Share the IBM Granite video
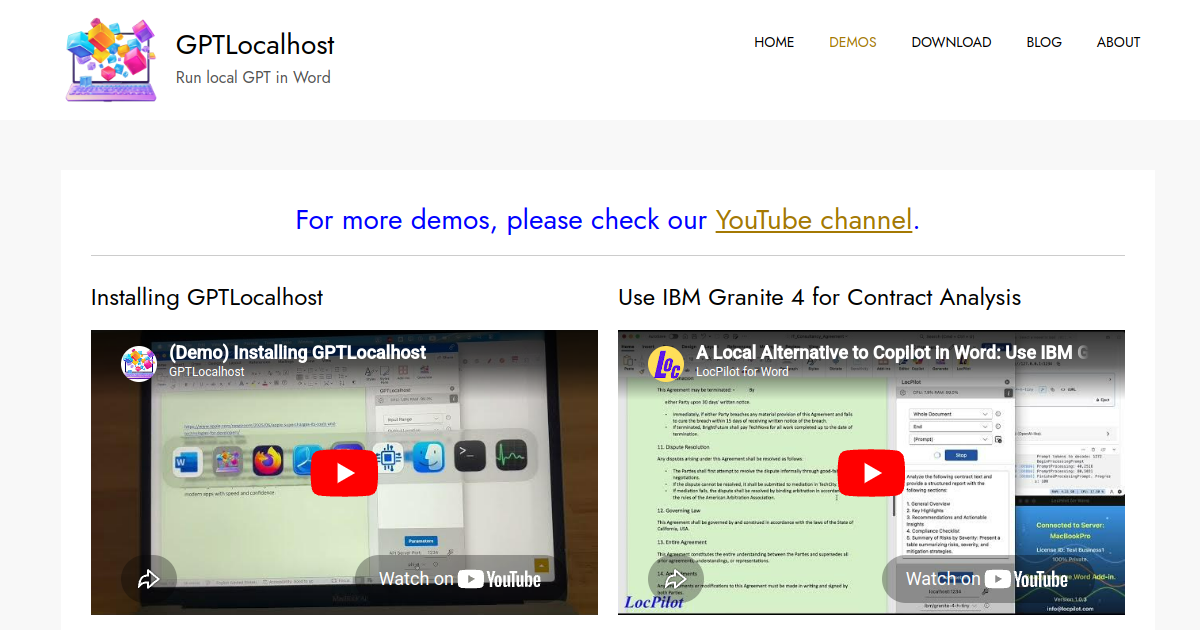Viewport: 1200px width, 630px height. click(676, 579)
